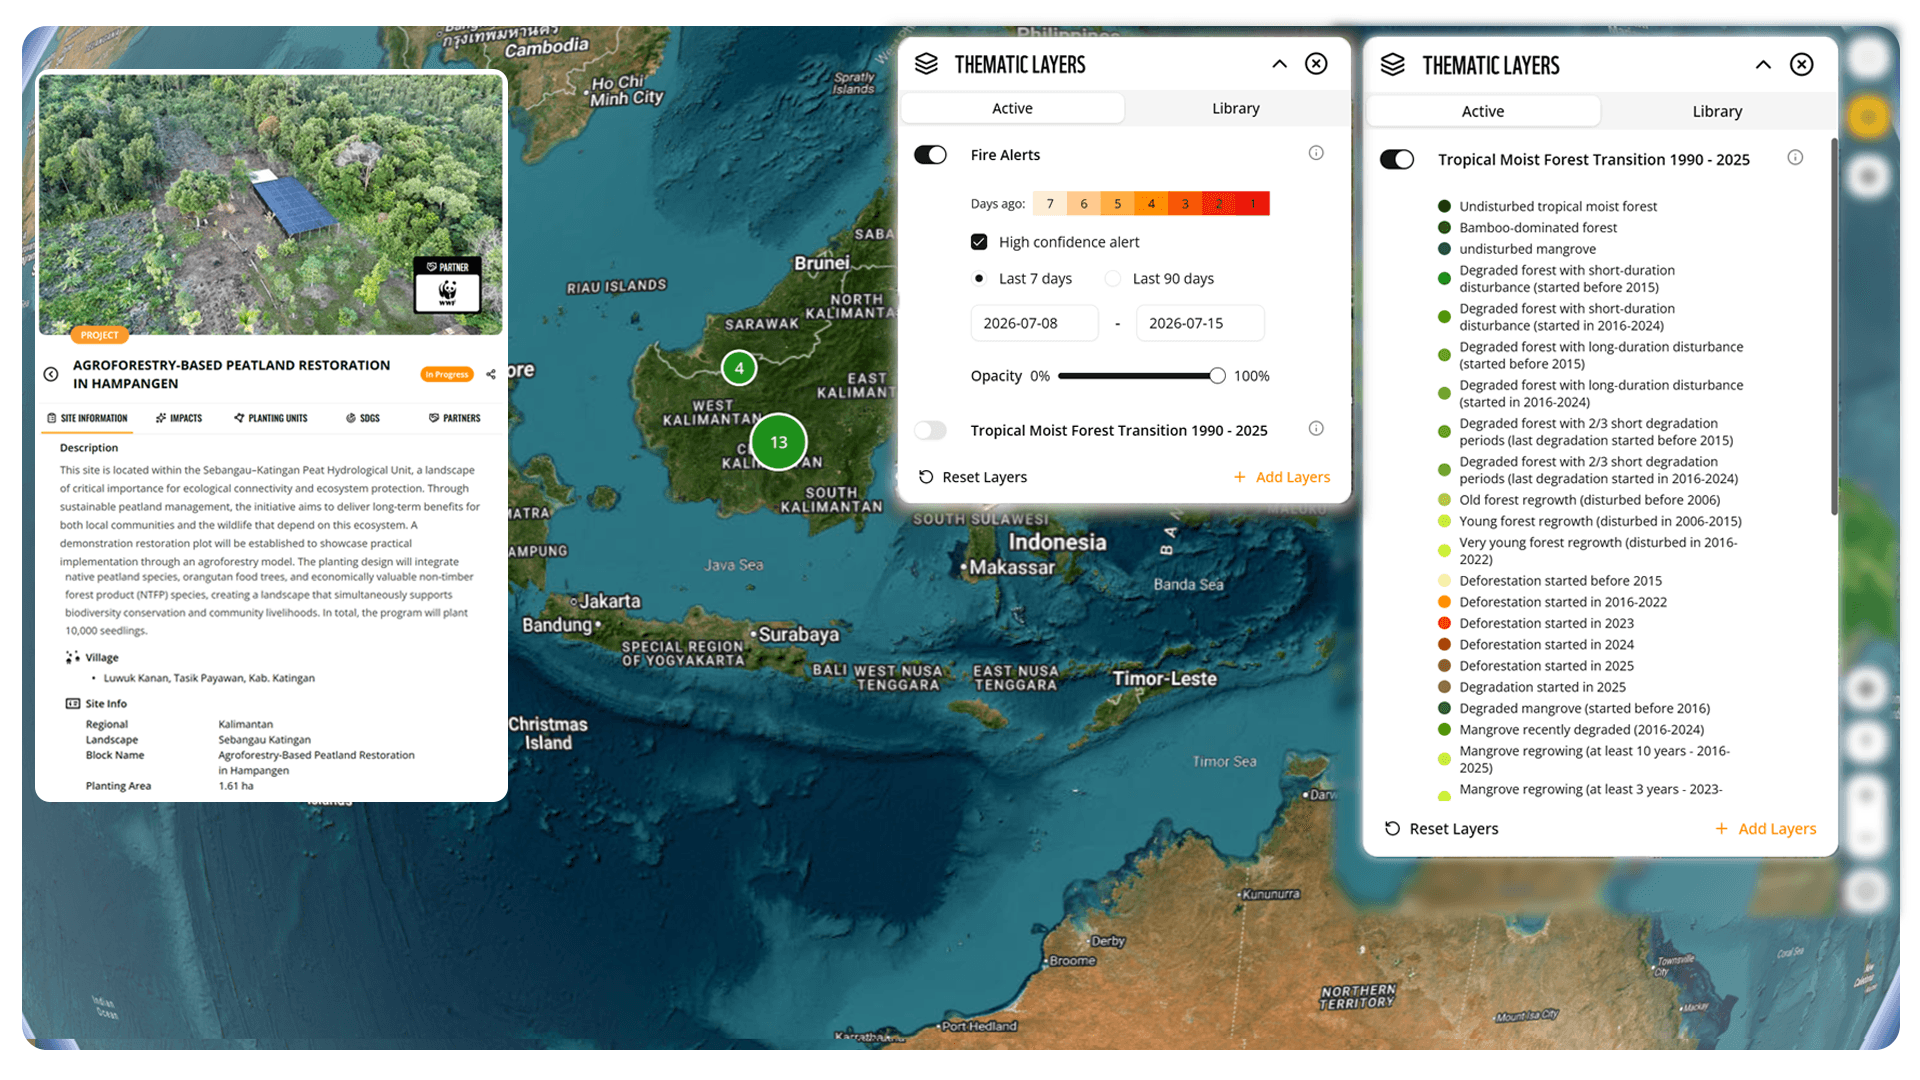The image size is (1920, 1080).
Task: Click Deforestation started in 2023 legend entry
Action: tap(1535, 623)
